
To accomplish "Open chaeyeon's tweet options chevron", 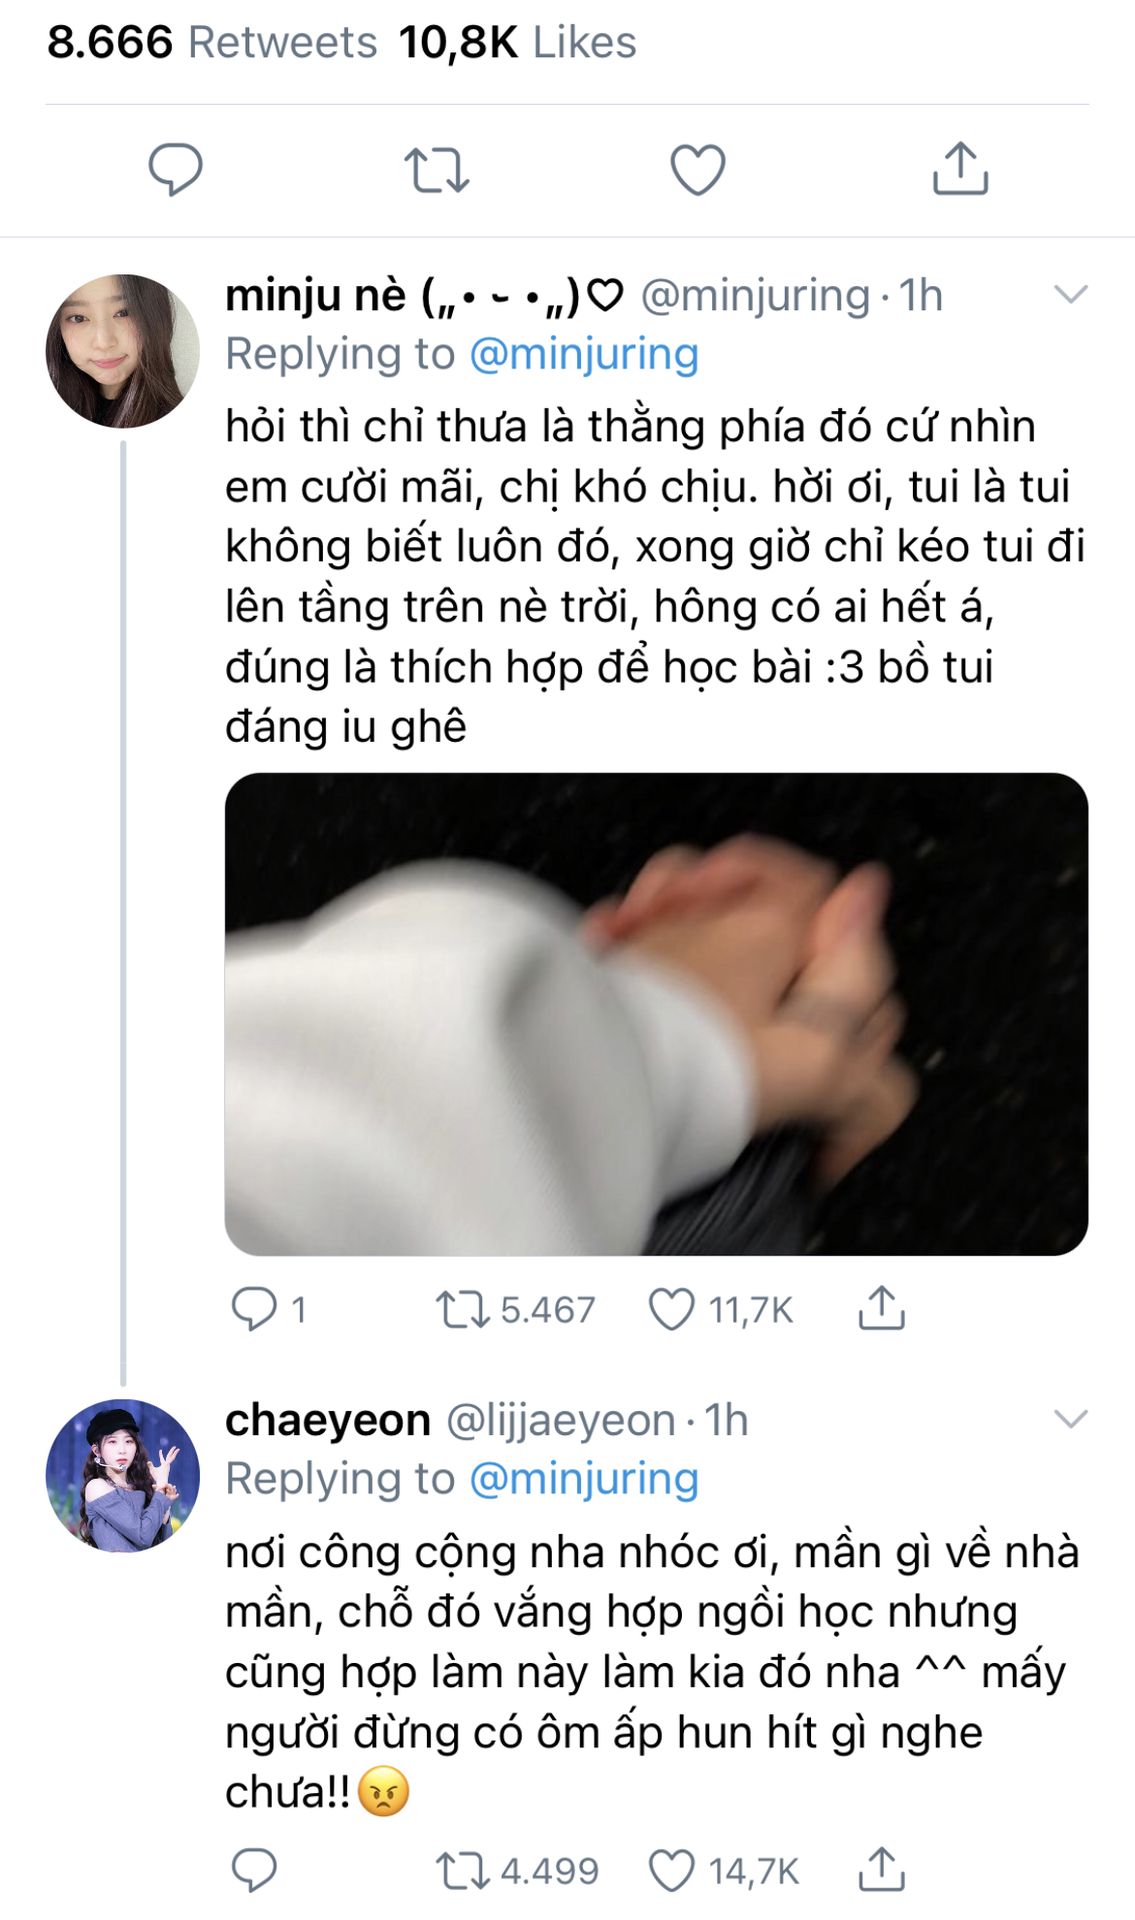I will (1071, 1419).
